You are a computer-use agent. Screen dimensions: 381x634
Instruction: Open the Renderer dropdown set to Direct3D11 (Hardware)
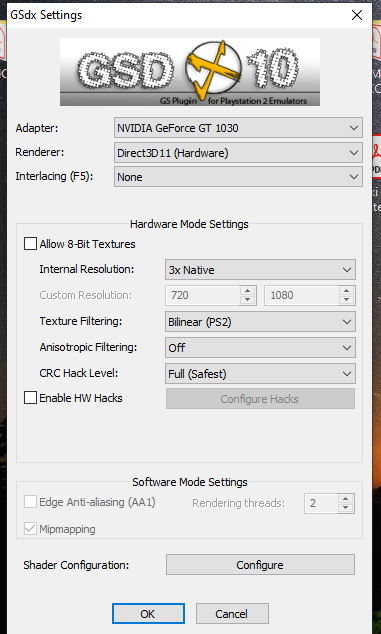(x=238, y=153)
